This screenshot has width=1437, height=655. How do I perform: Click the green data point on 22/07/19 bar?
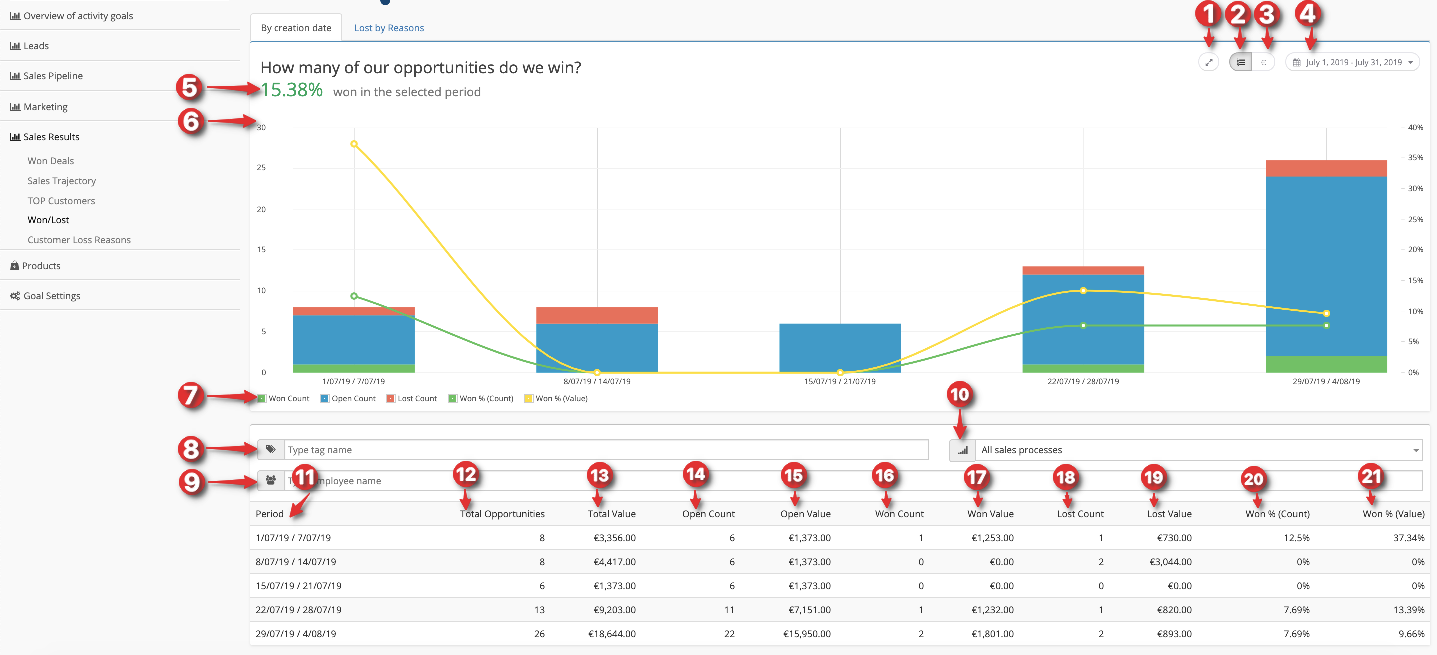point(1083,325)
